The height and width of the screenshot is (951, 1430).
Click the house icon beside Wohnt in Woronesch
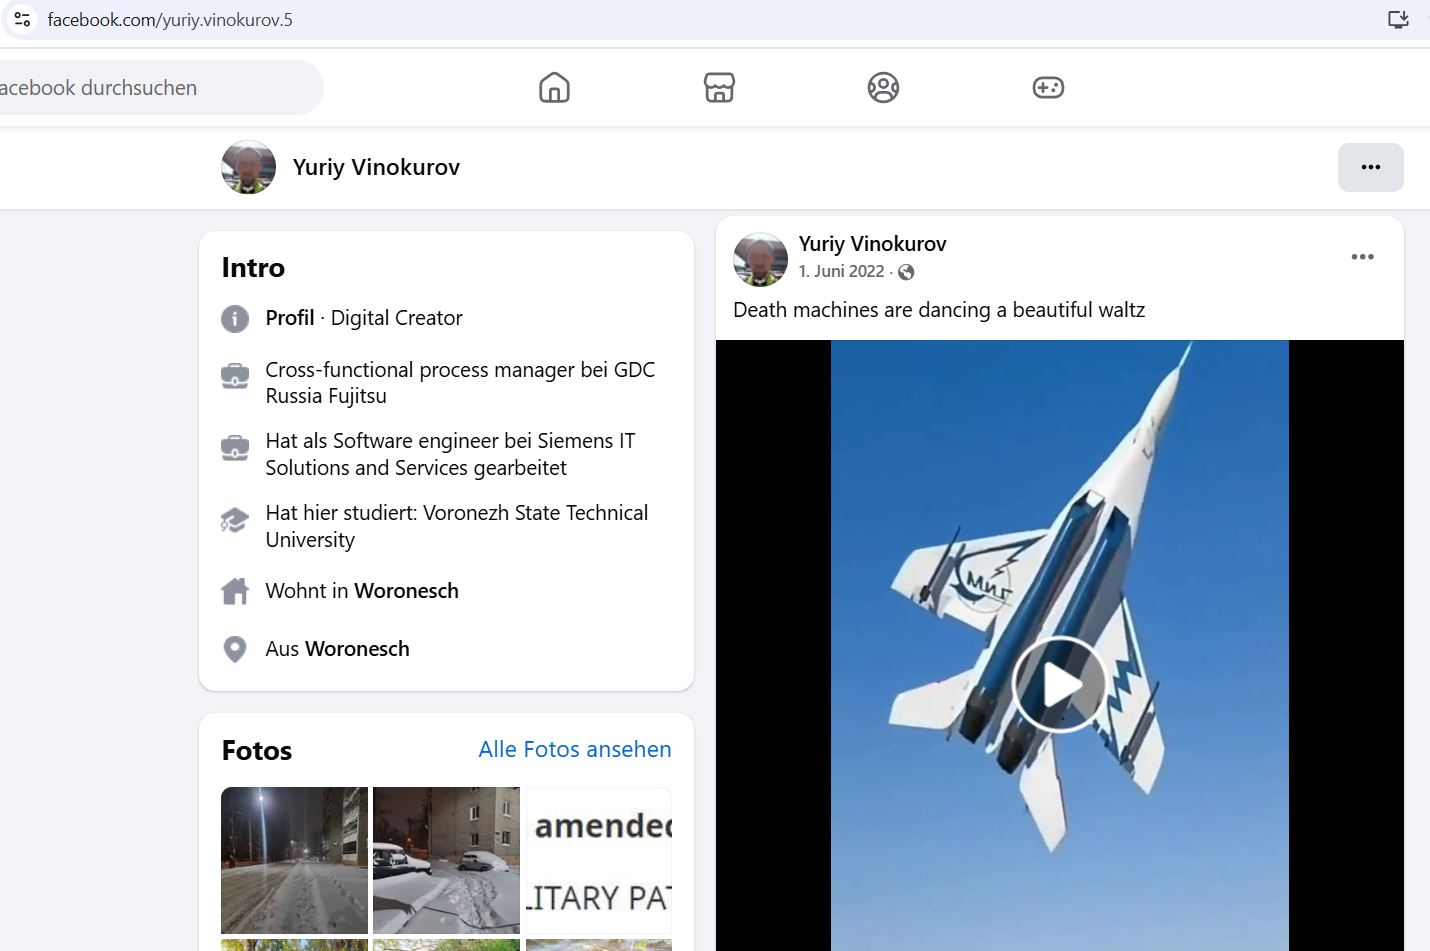point(235,591)
